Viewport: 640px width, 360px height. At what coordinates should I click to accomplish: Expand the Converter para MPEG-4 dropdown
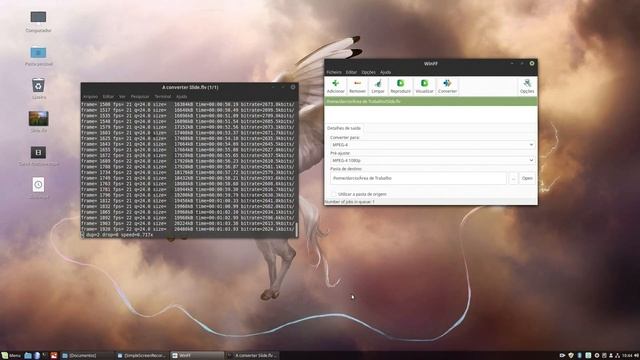[432, 145]
